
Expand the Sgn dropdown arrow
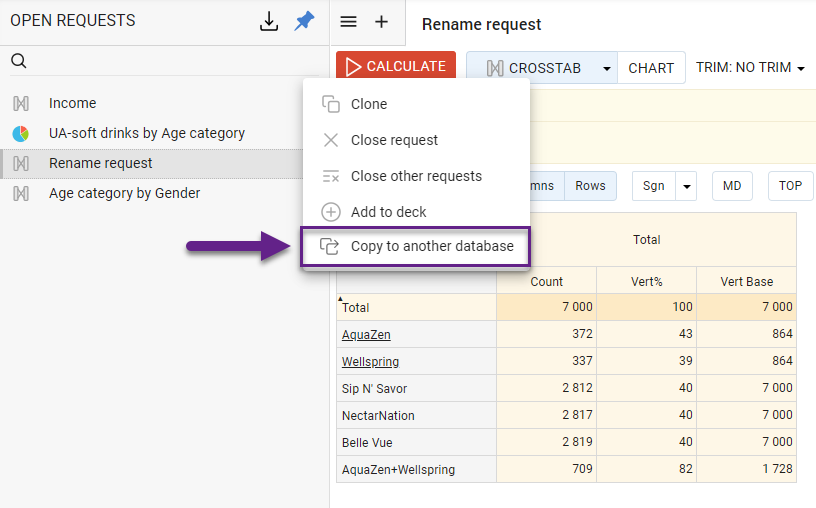point(686,186)
